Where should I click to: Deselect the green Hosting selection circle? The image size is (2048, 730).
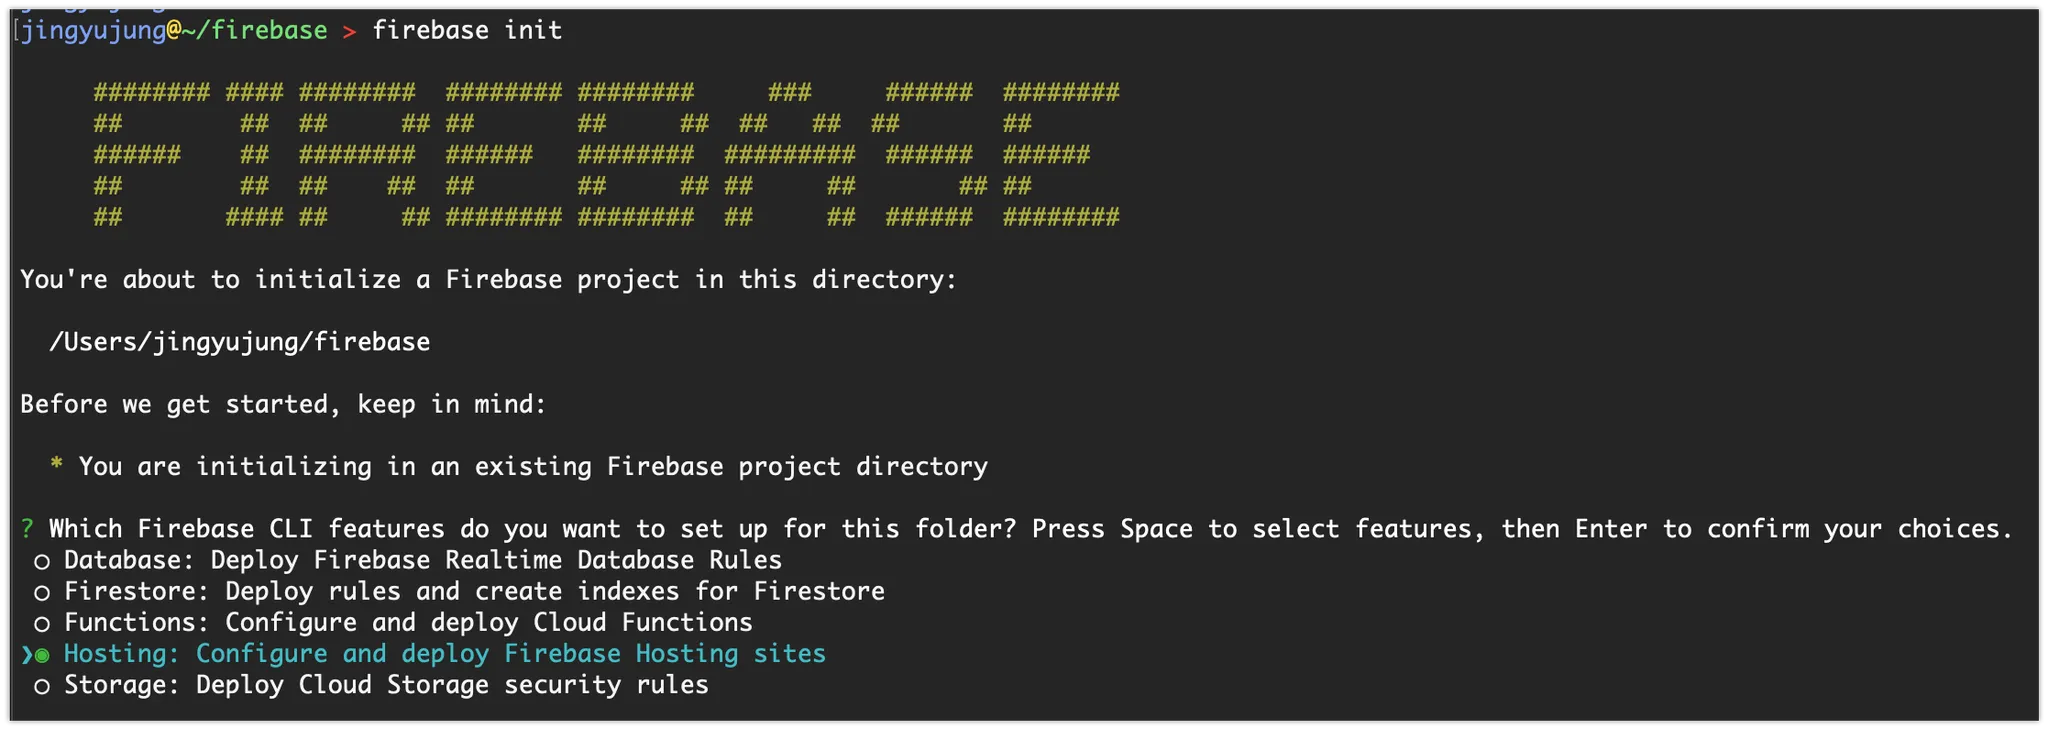tap(42, 655)
